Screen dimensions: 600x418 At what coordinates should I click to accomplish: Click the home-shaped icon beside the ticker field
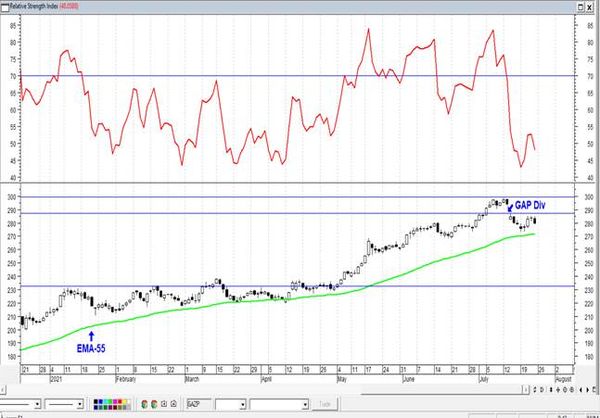tap(173, 404)
